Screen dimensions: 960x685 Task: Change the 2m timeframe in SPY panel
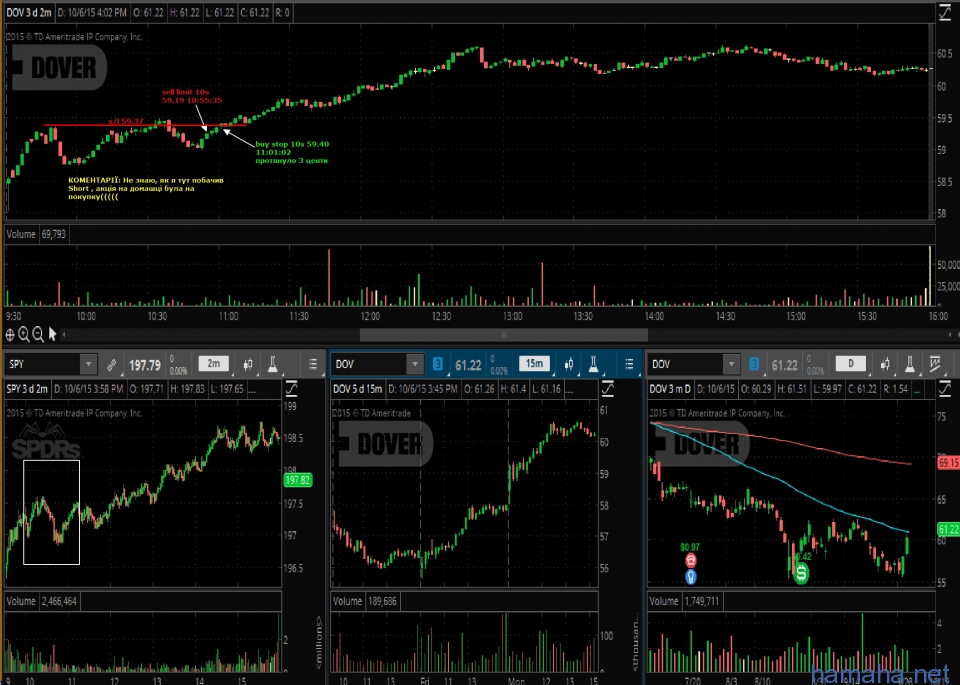point(214,364)
